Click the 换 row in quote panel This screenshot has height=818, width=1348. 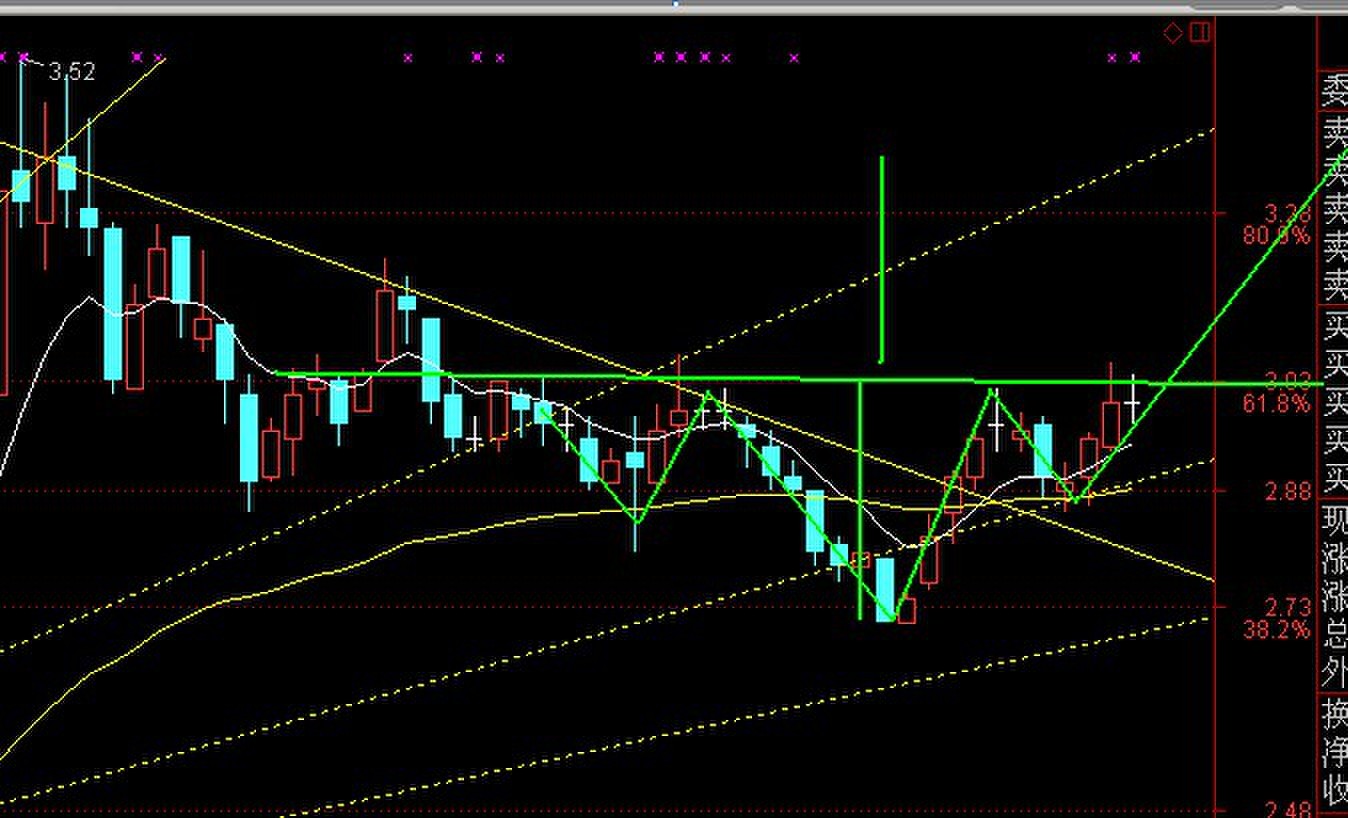click(x=1335, y=715)
